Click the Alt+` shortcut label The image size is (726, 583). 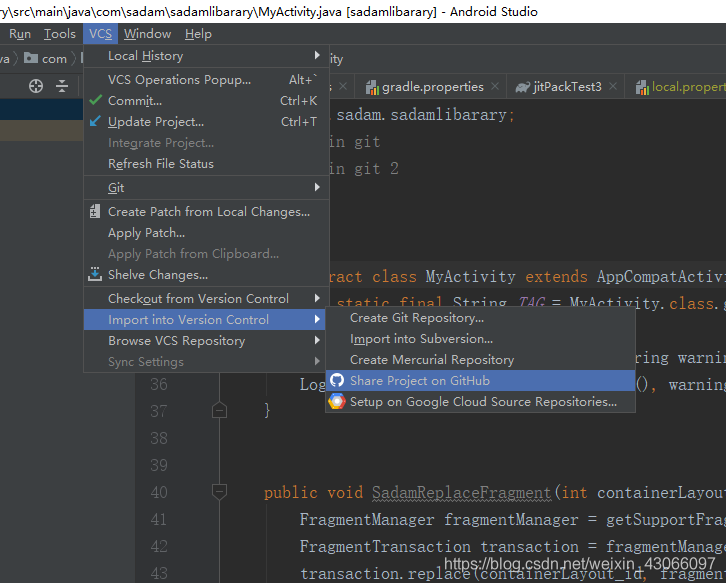(303, 80)
